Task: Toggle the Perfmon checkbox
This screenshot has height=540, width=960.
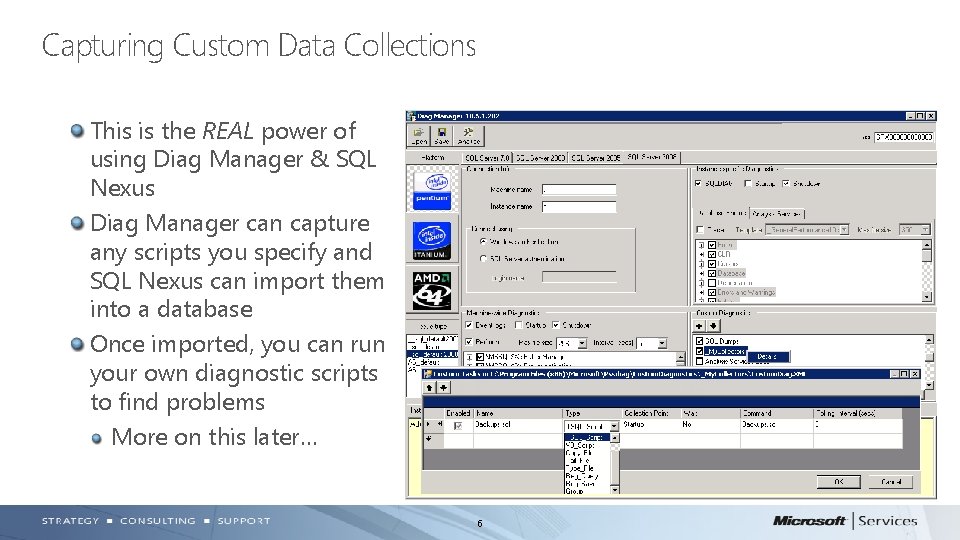Action: pyautogui.click(x=469, y=342)
